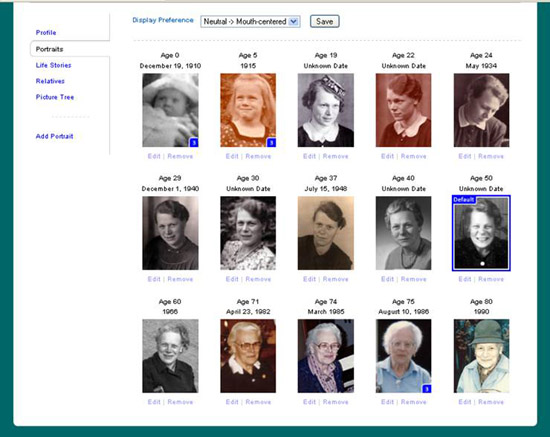Edit the Age 29 portrait
The width and height of the screenshot is (550, 437).
[154, 279]
